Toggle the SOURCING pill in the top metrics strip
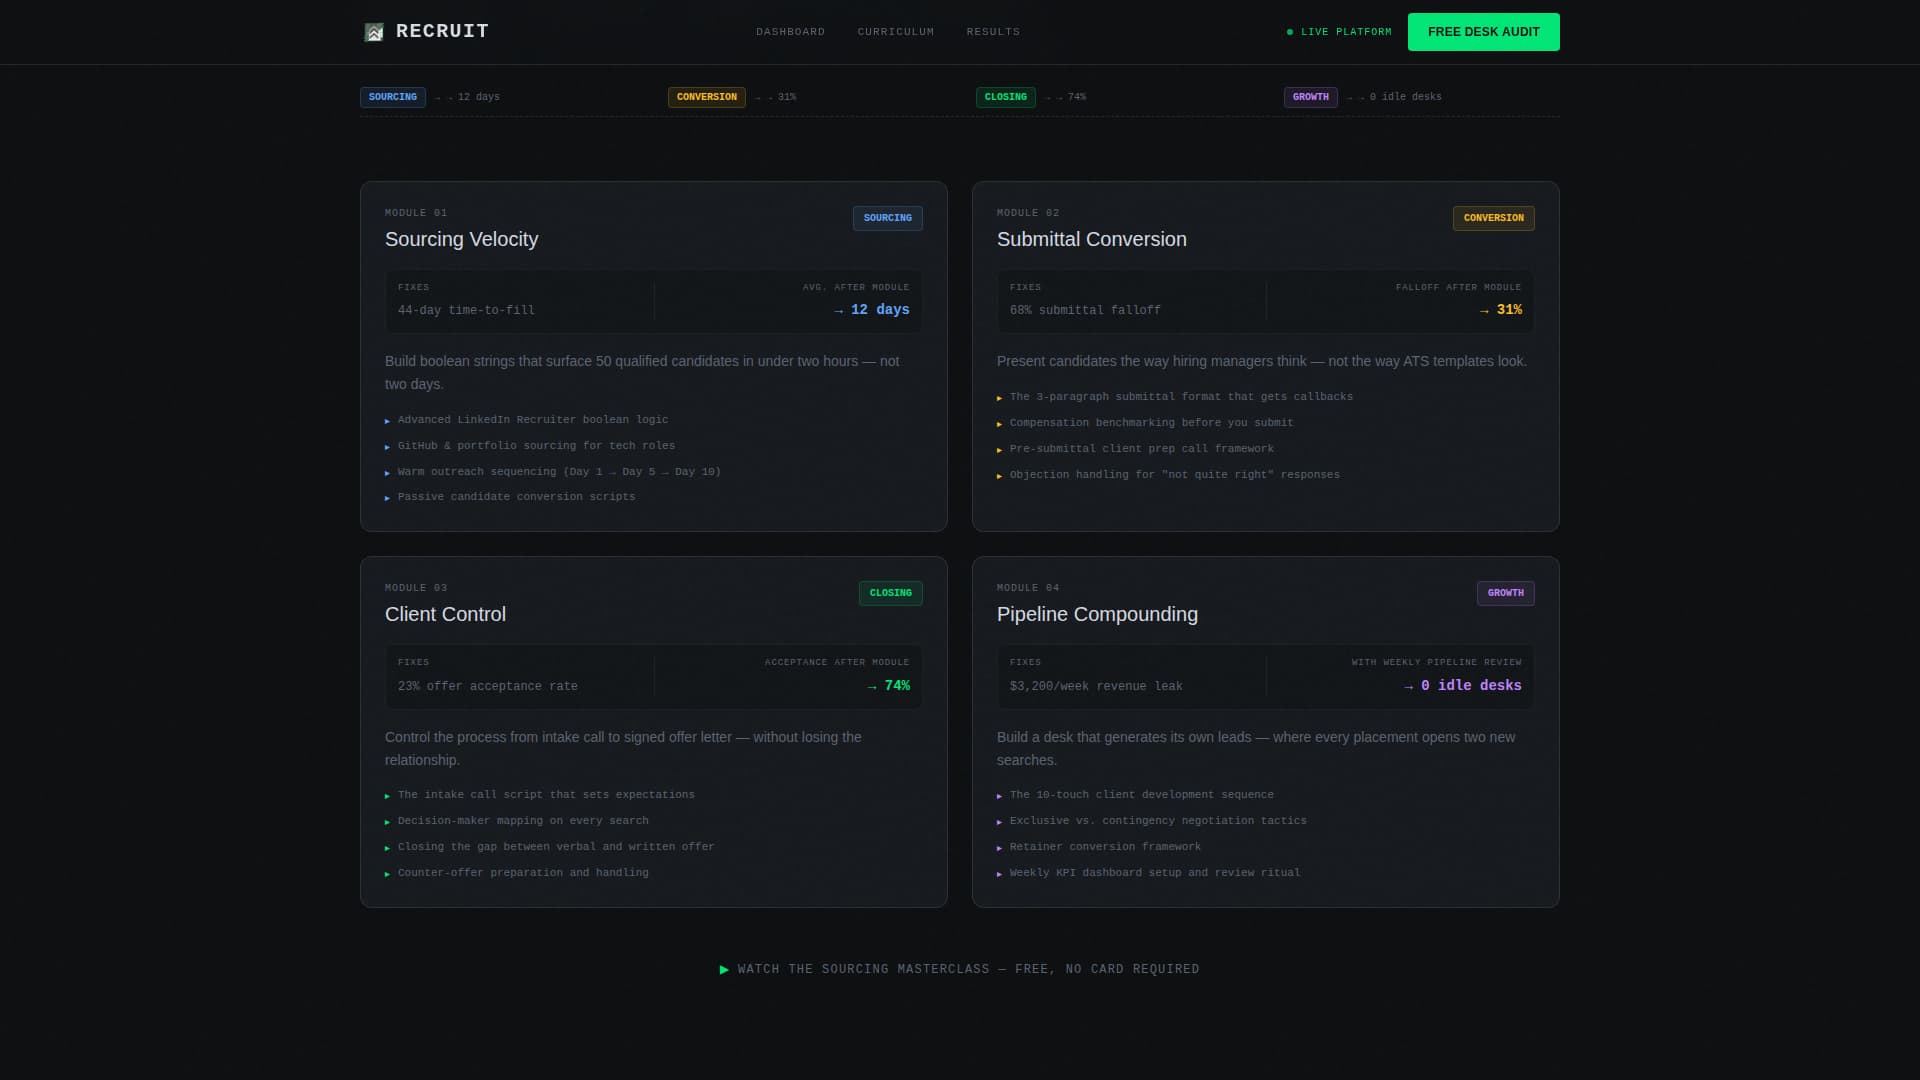The image size is (1920, 1080). 392,97
